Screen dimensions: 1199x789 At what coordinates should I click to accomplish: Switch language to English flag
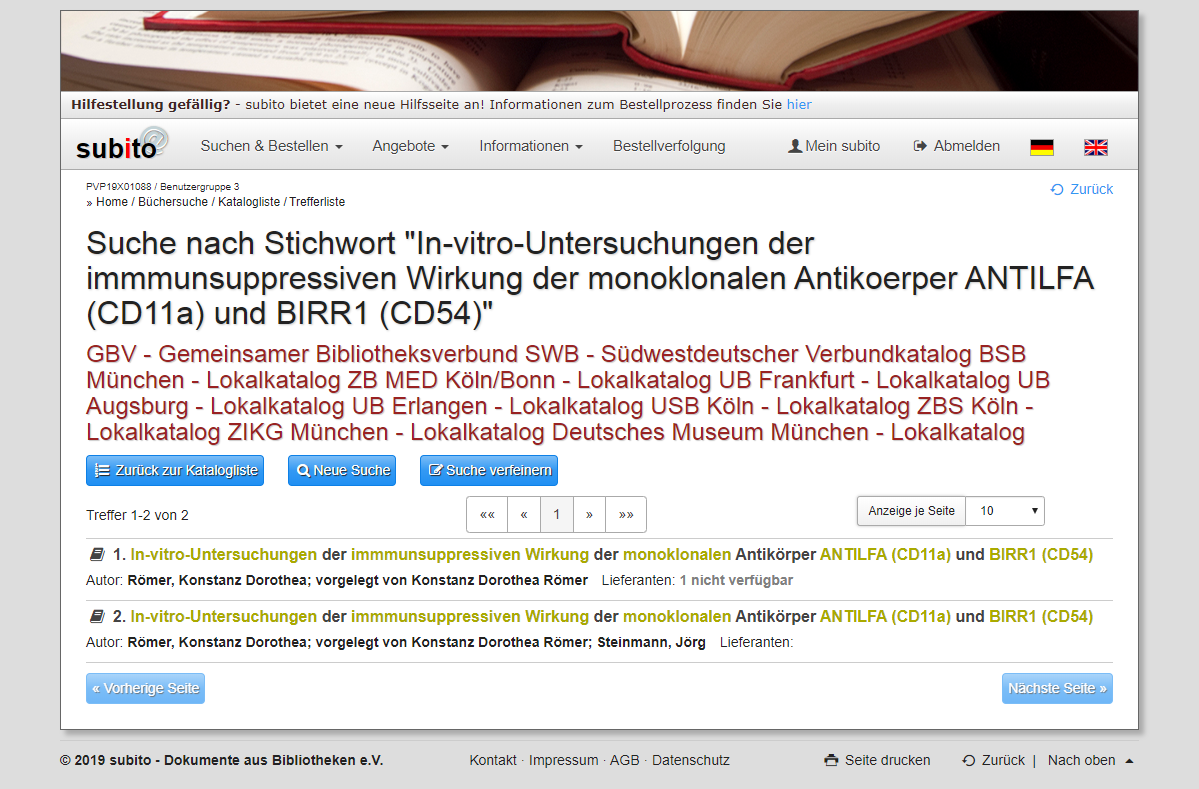[x=1096, y=148]
